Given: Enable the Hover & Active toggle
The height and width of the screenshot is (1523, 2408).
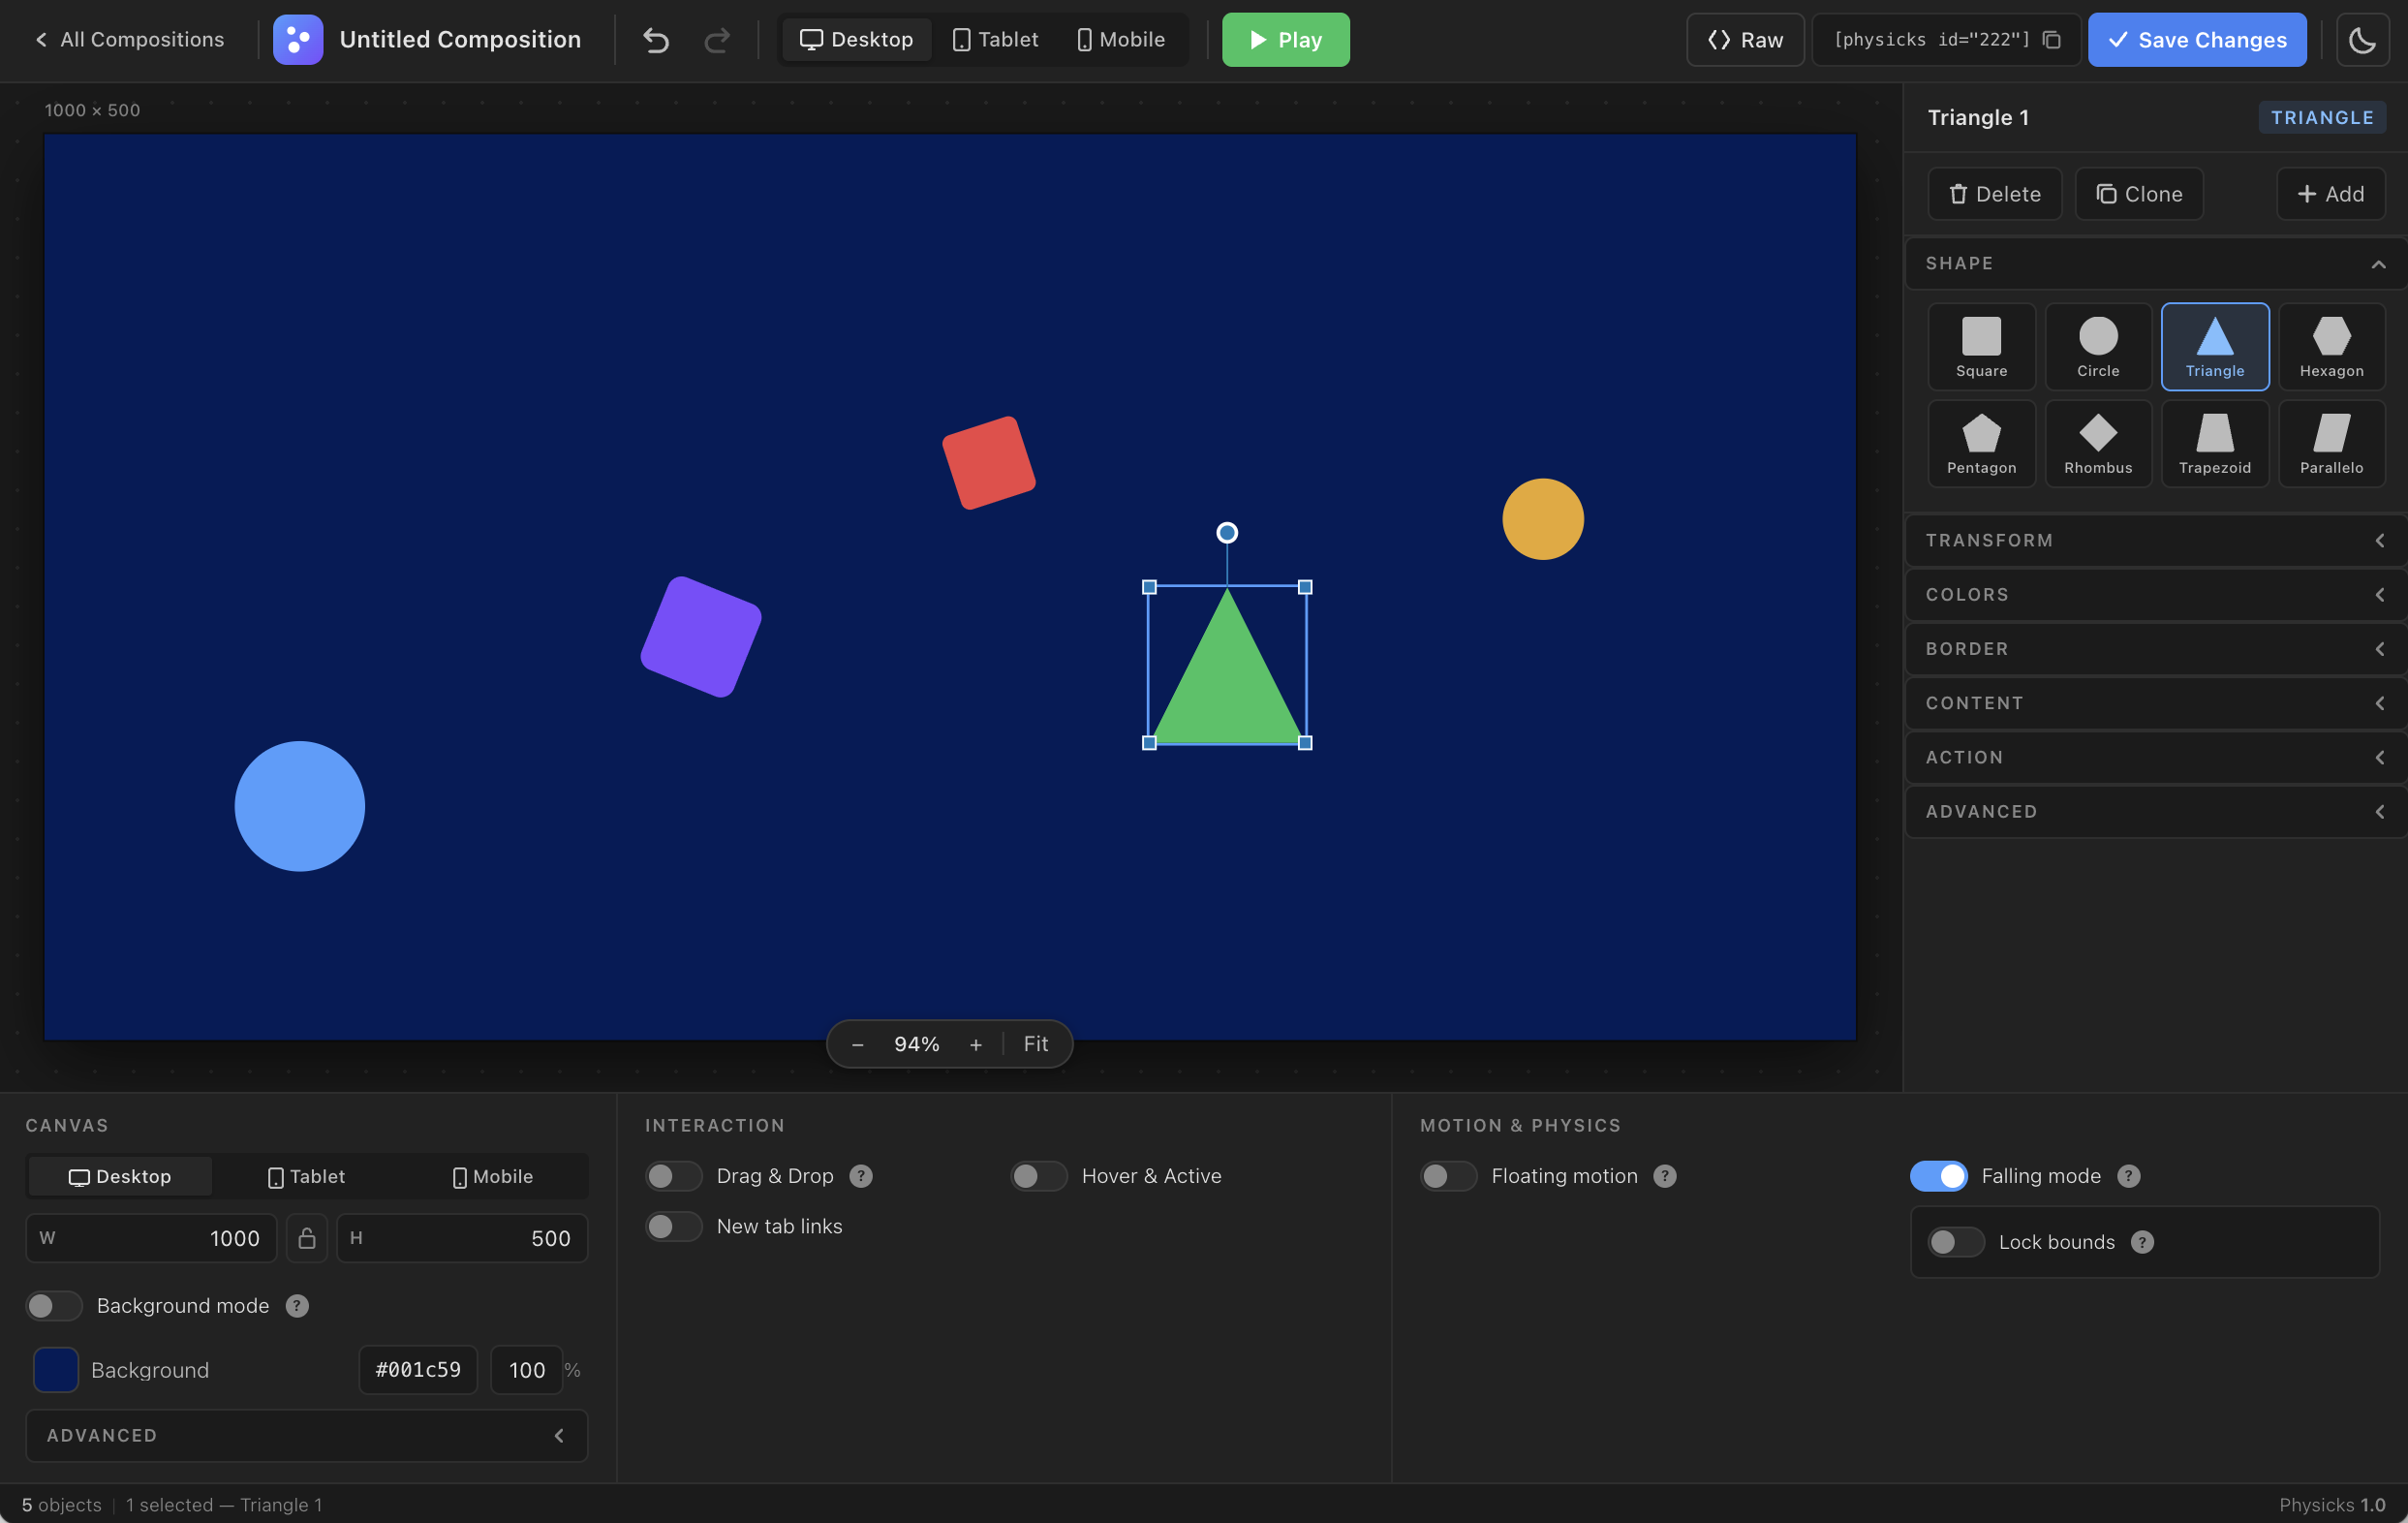Looking at the screenshot, I should tap(1039, 1176).
